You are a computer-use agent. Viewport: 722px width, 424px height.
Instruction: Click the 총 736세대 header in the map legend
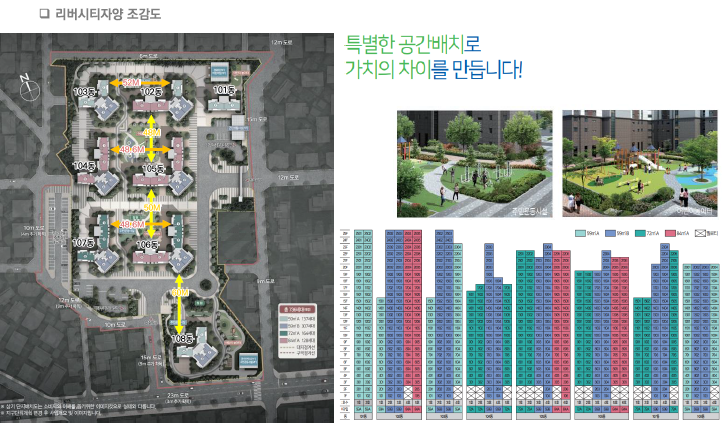pos(297,309)
